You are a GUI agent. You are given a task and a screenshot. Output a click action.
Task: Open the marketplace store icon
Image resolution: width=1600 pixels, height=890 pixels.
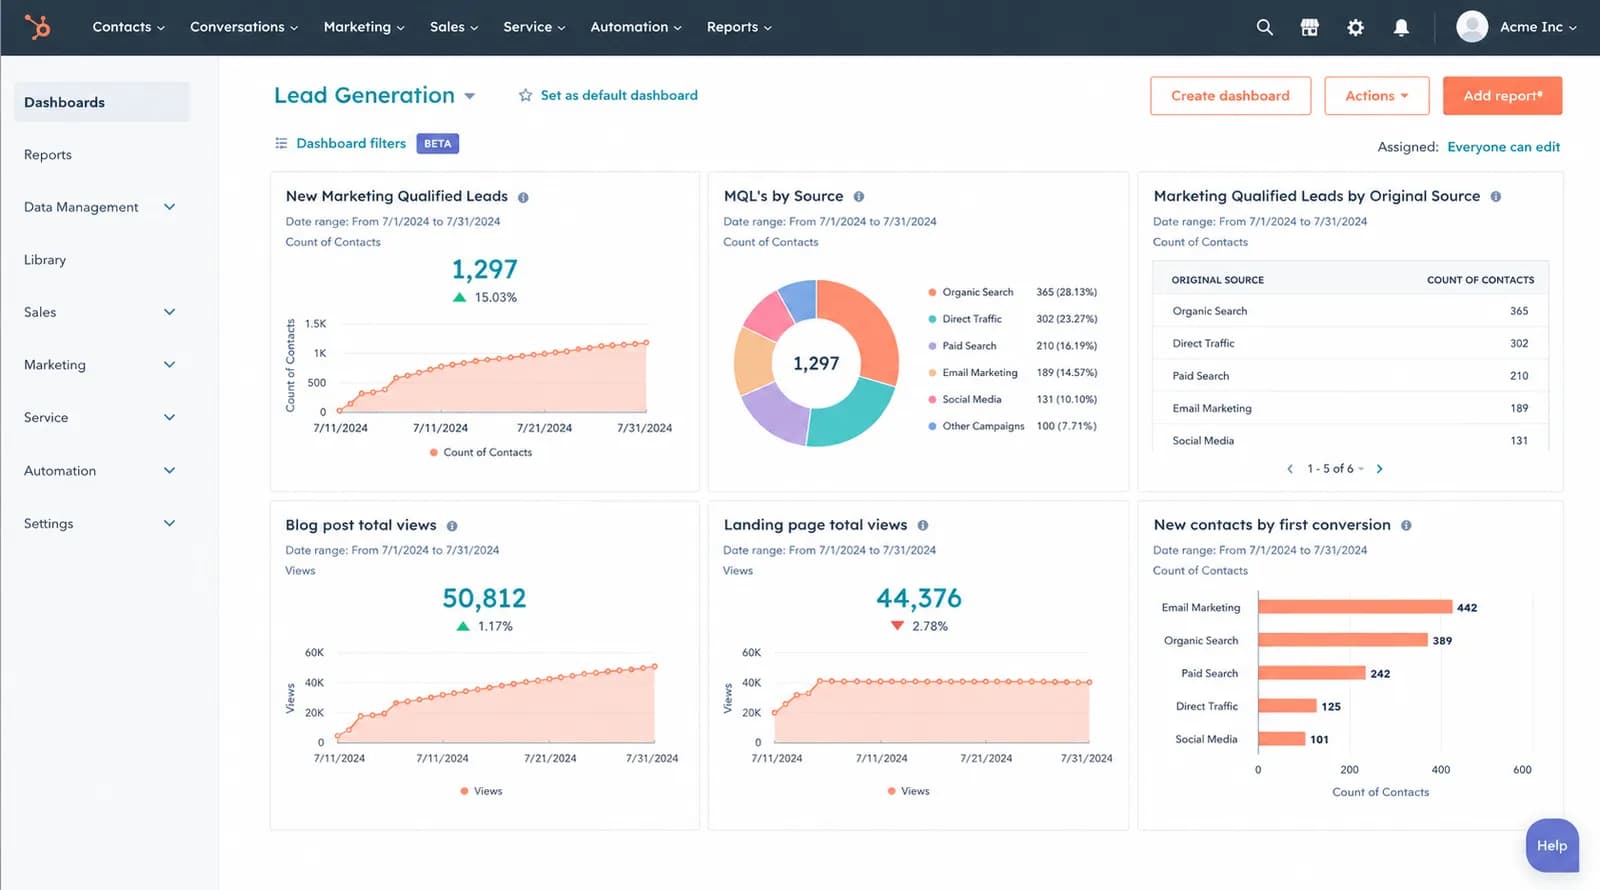(x=1309, y=27)
